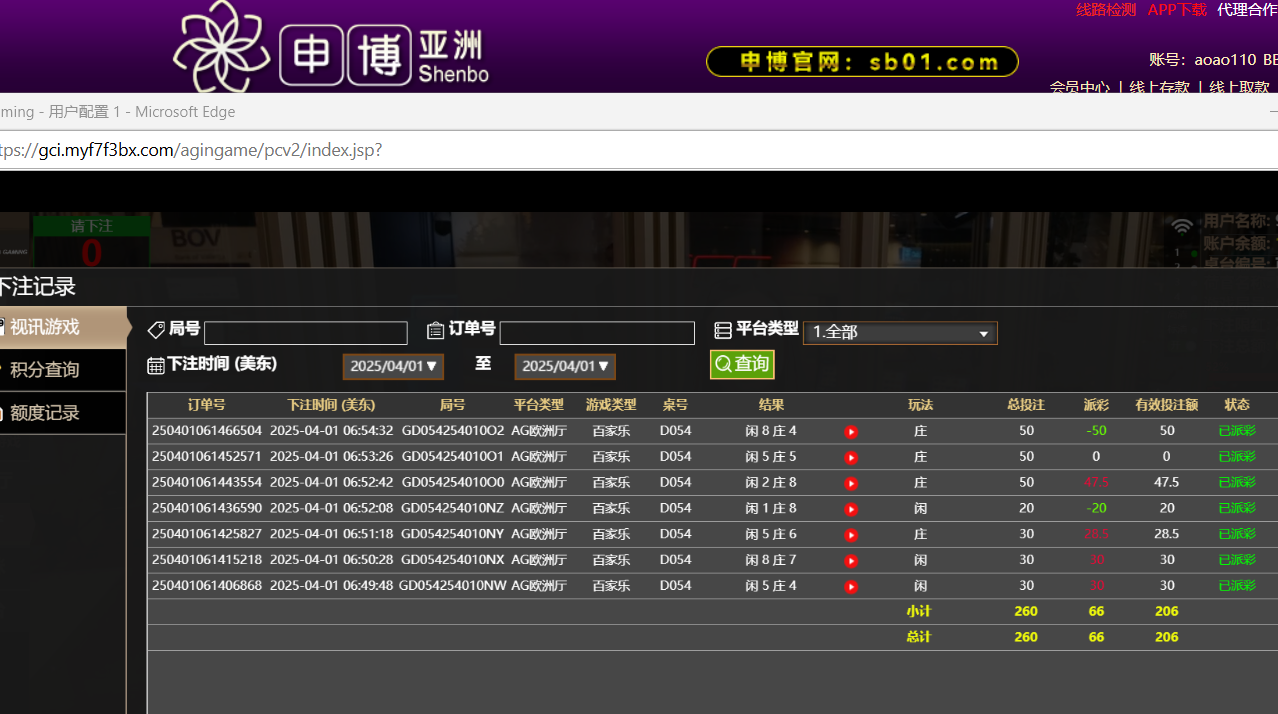
Task: Click into the 局号 input field
Action: click(306, 333)
